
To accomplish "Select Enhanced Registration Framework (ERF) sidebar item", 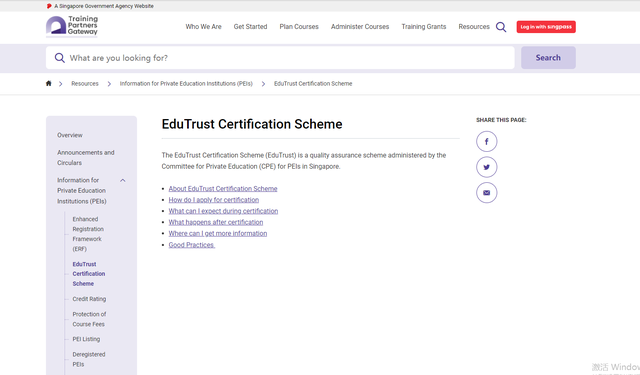I will pos(88,234).
